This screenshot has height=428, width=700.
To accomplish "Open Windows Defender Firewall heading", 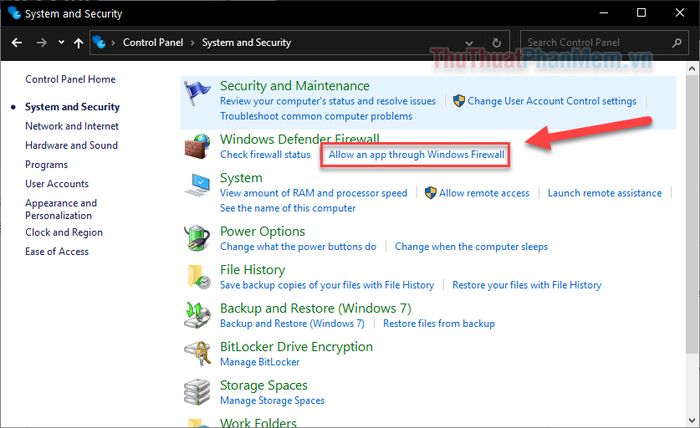I will pyautogui.click(x=300, y=139).
